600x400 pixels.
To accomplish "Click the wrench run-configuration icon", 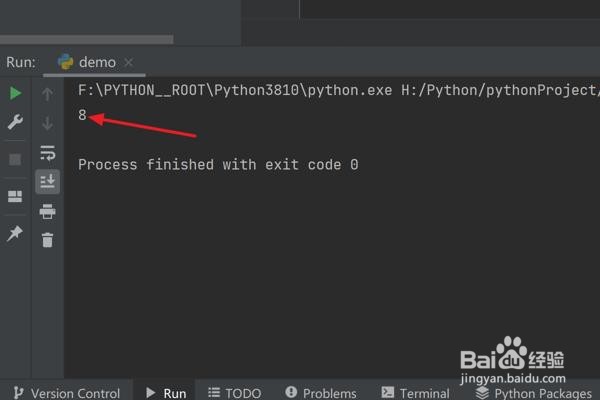I will click(x=15, y=122).
